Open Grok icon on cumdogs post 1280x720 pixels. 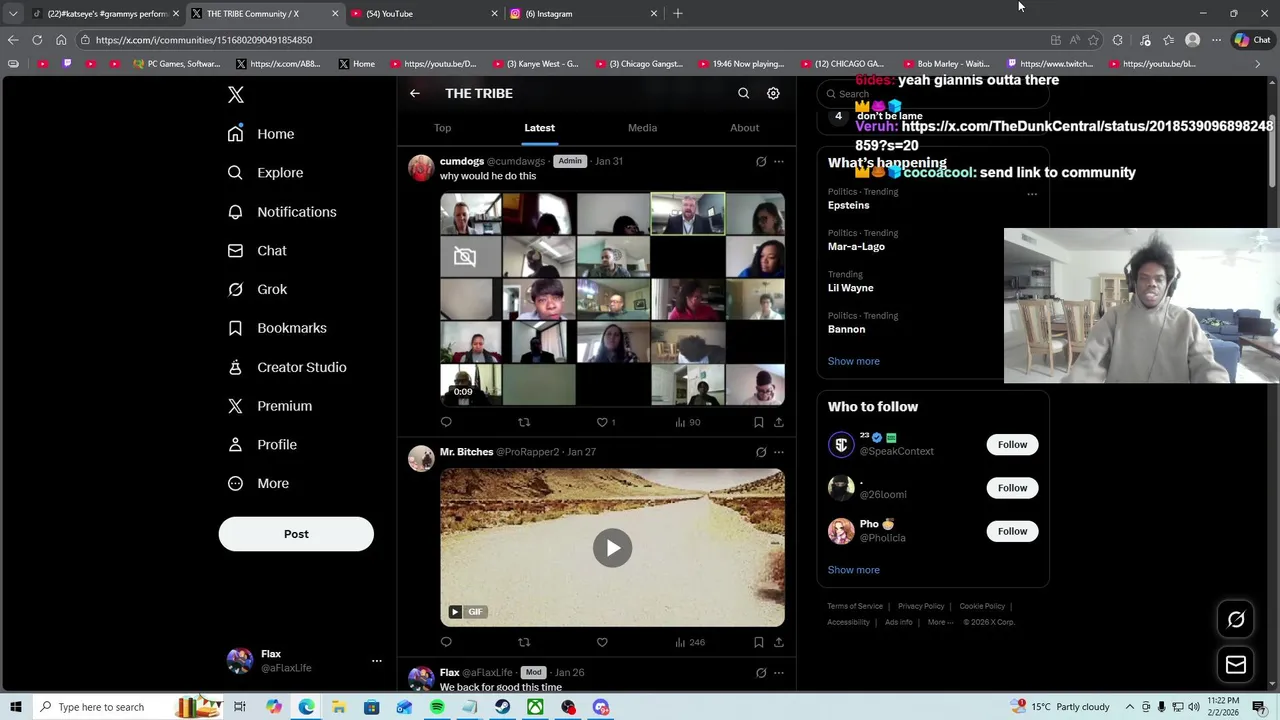tap(761, 161)
